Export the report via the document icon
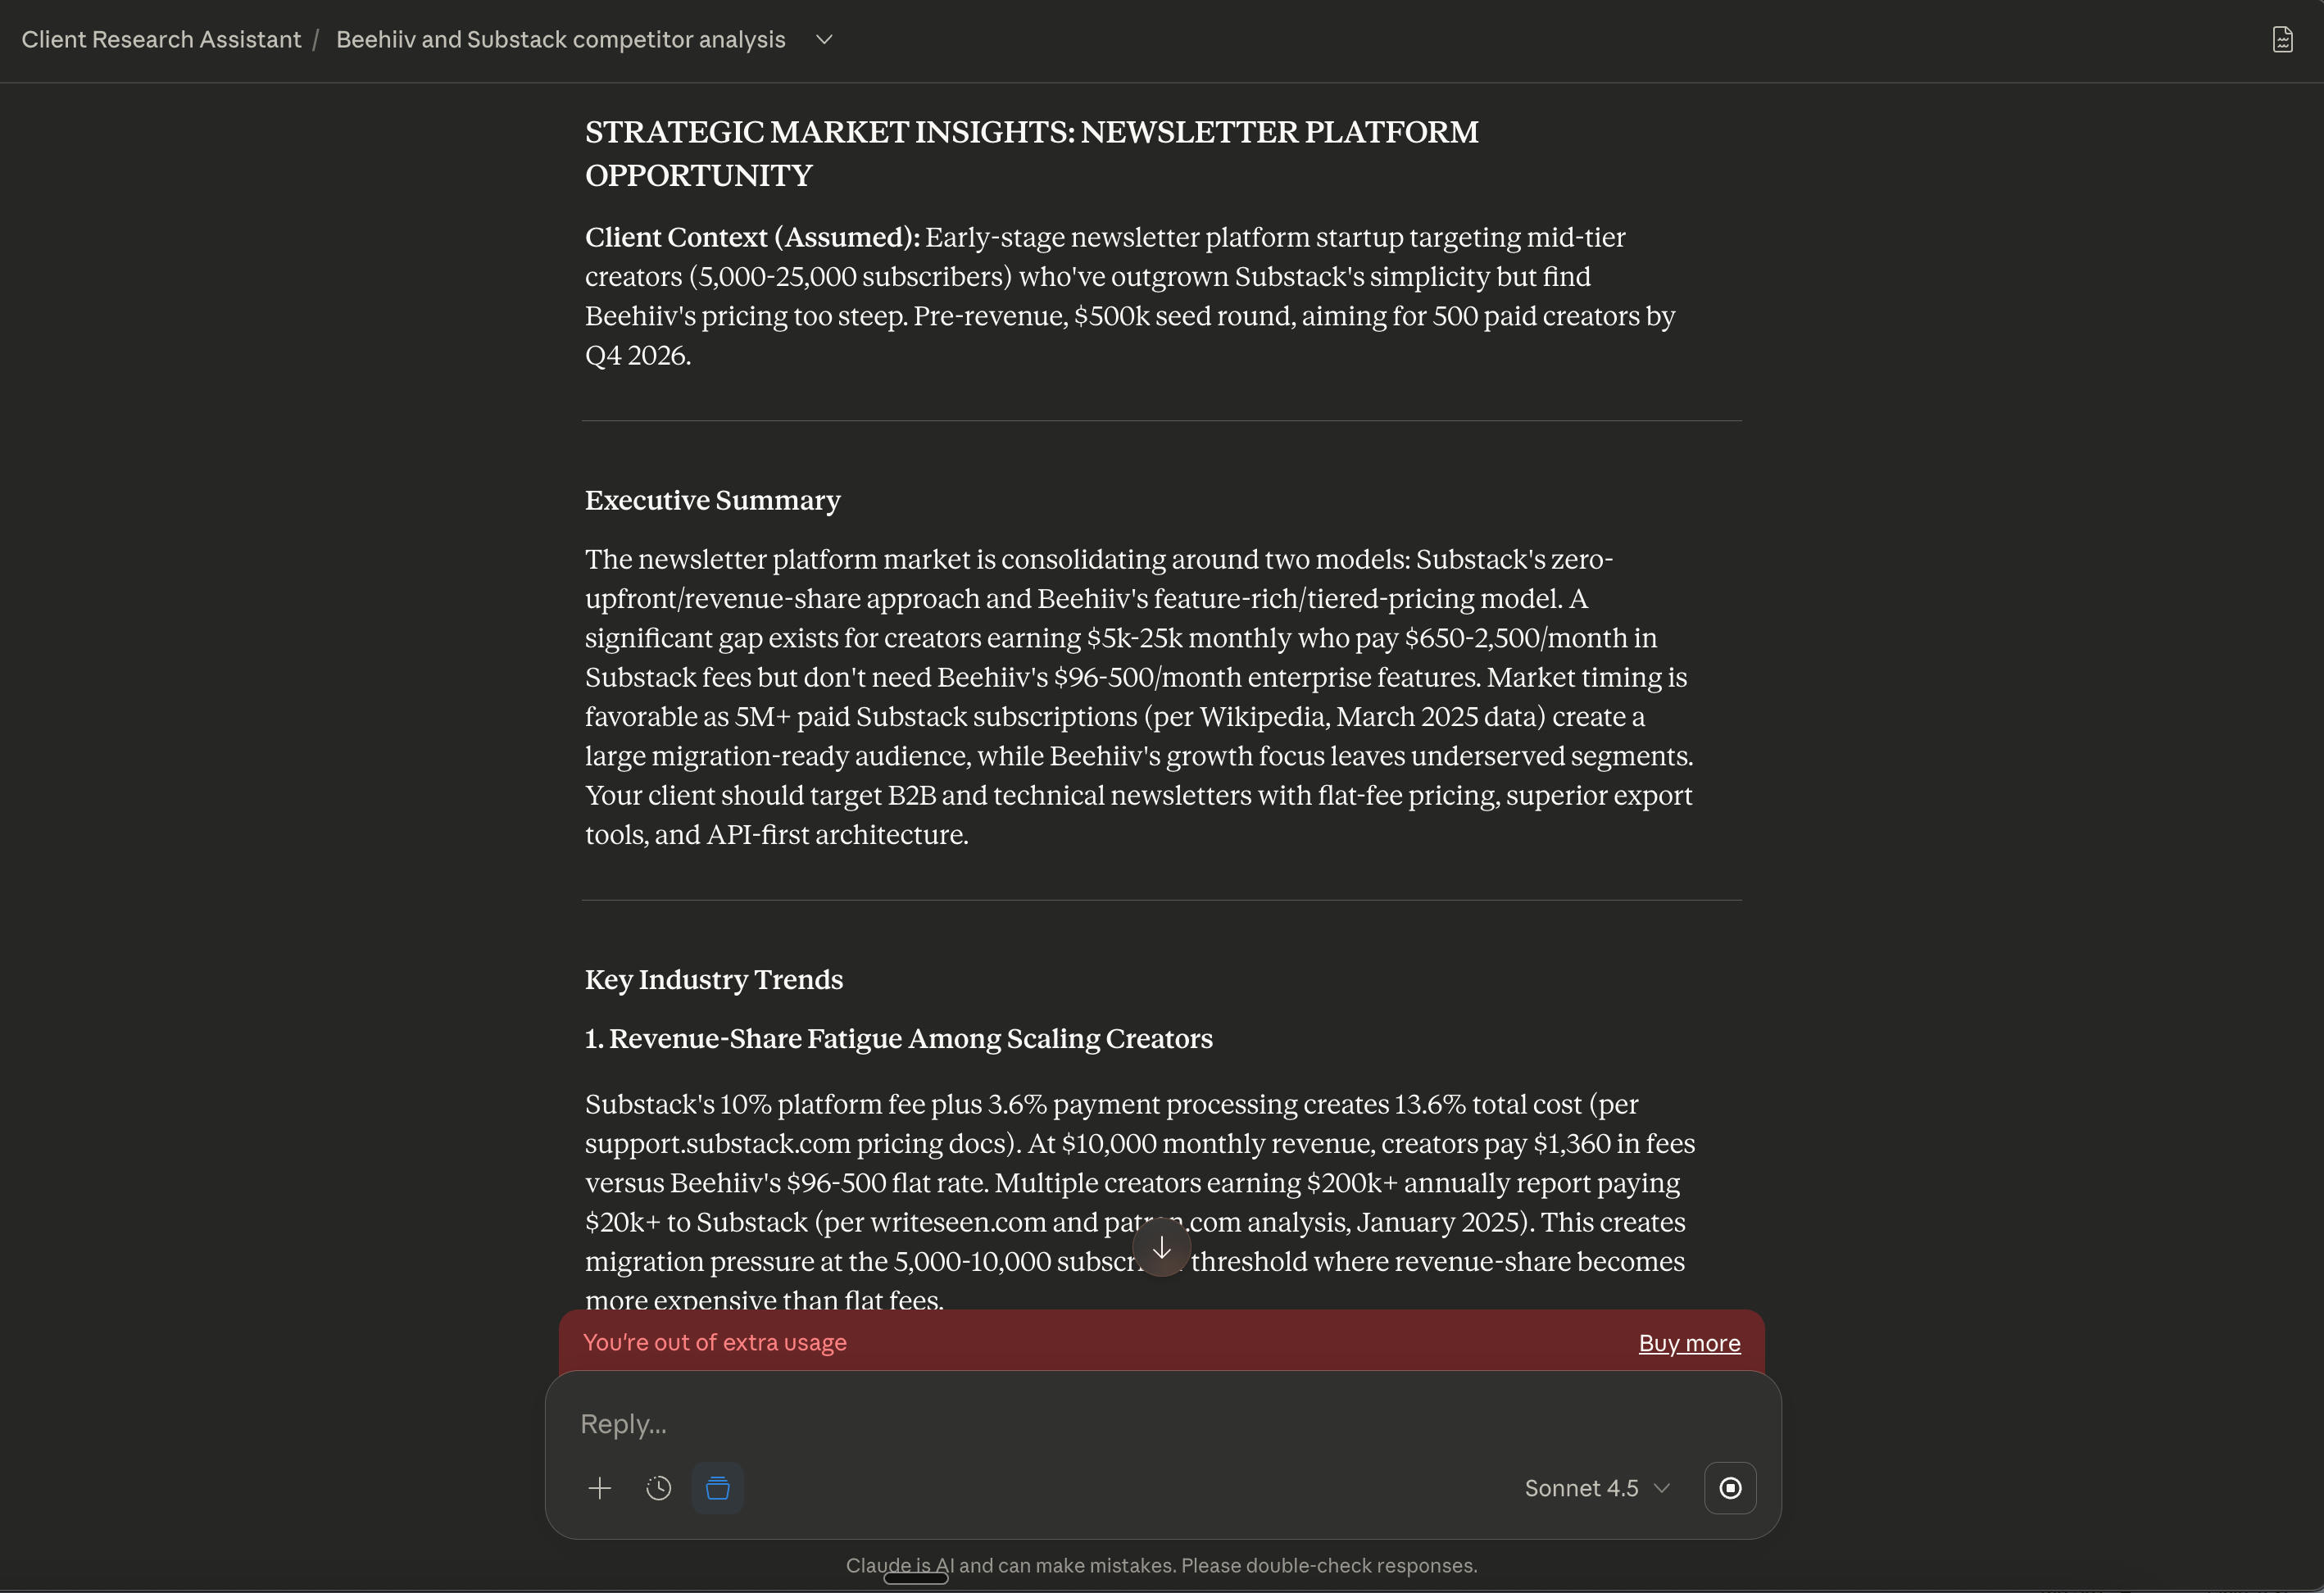 point(2281,39)
